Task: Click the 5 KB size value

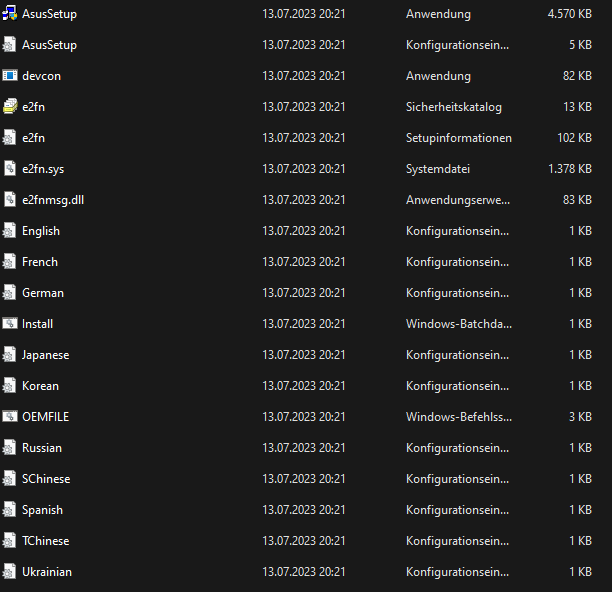Action: [580, 45]
